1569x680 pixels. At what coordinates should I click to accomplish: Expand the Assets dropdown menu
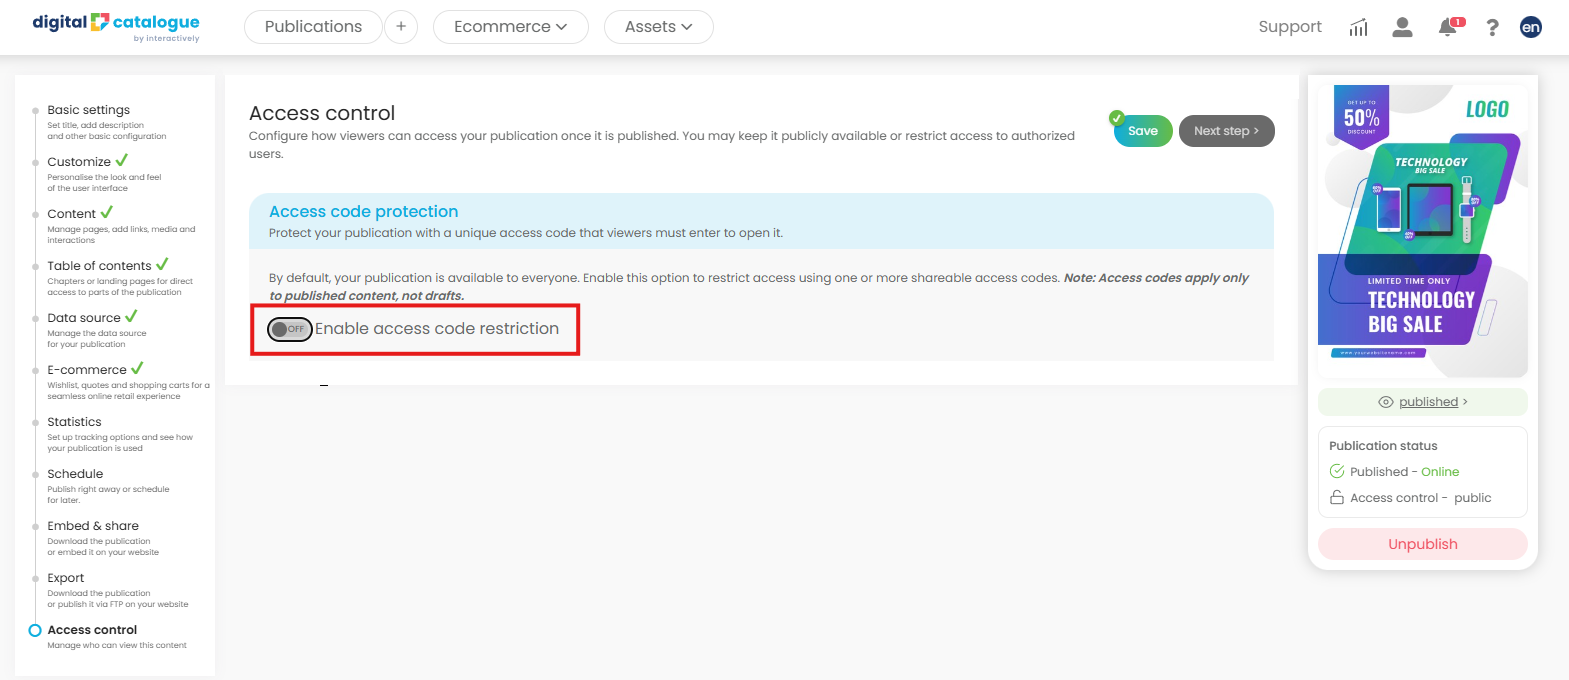[658, 27]
